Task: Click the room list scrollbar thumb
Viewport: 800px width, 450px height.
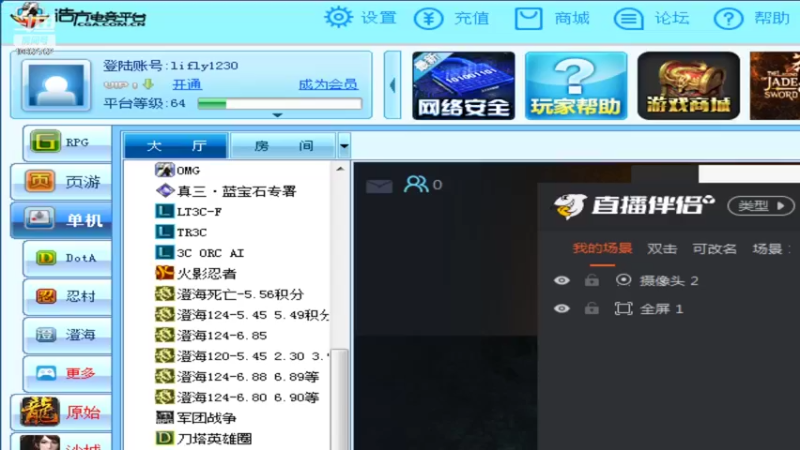Action: coord(340,398)
